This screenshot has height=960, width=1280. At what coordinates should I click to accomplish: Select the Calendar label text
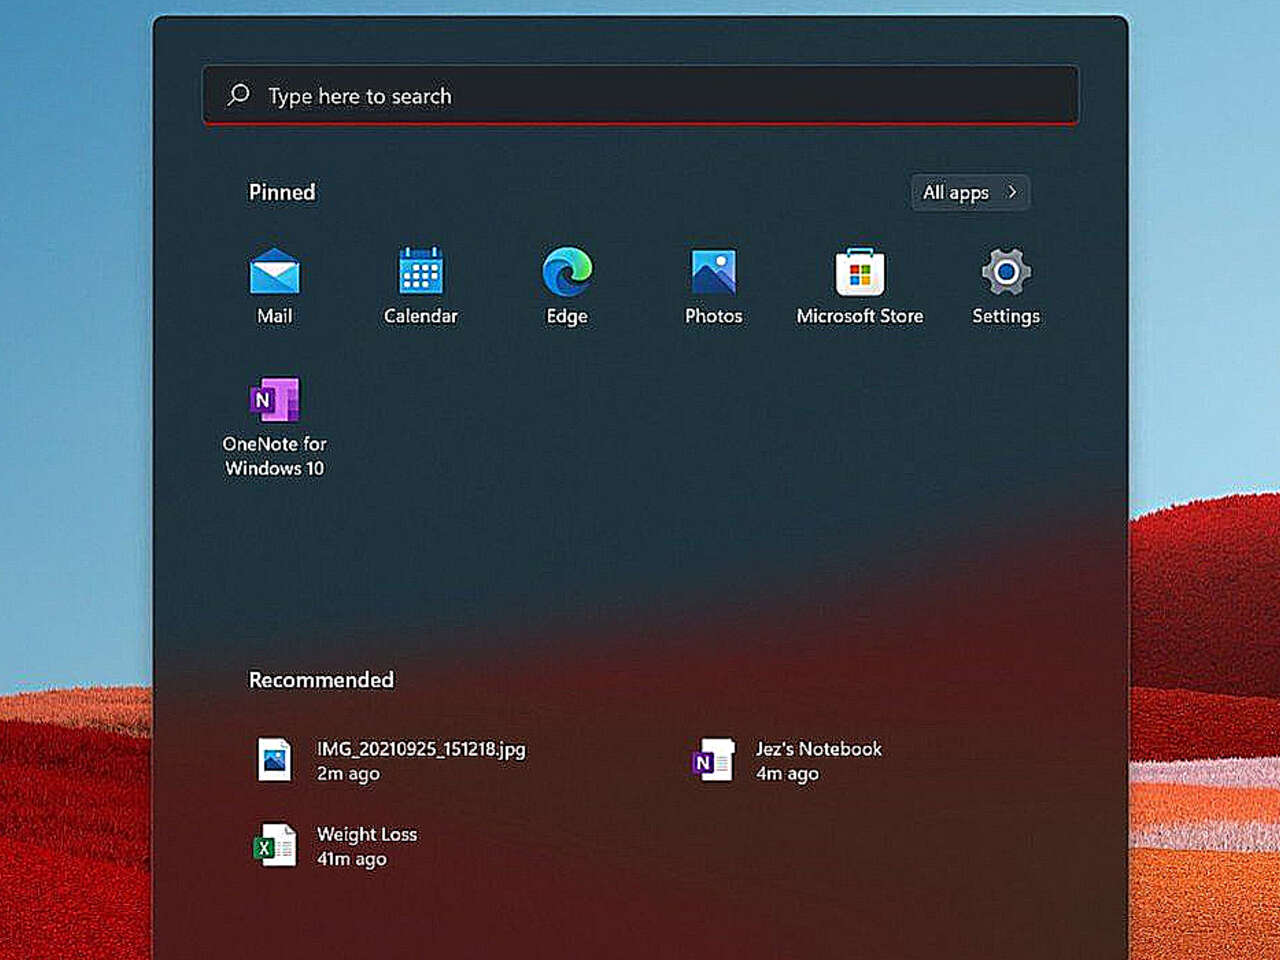(x=420, y=316)
